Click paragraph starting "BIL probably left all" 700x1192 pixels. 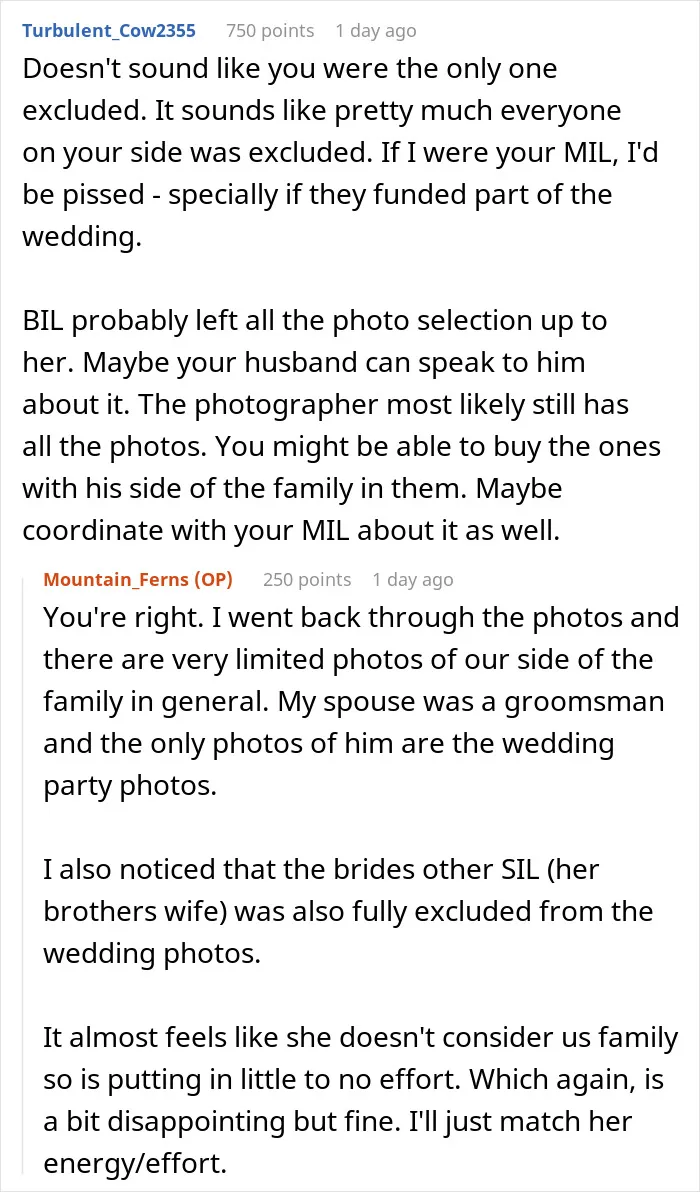341,426
